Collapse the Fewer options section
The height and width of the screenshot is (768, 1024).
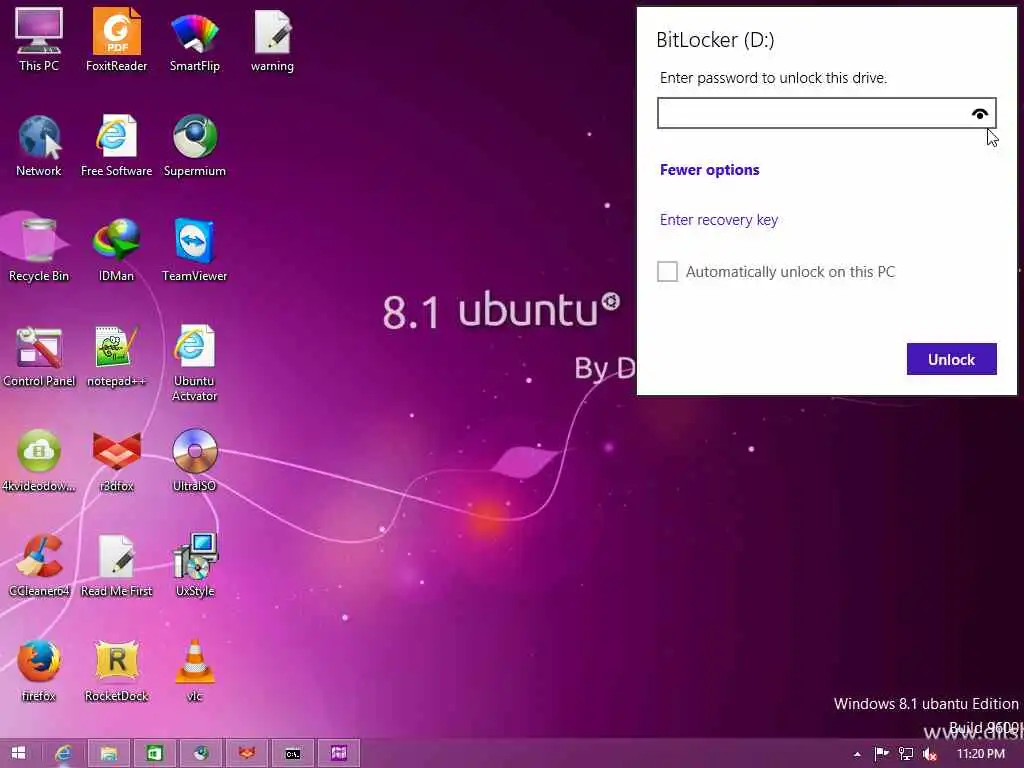(x=709, y=170)
